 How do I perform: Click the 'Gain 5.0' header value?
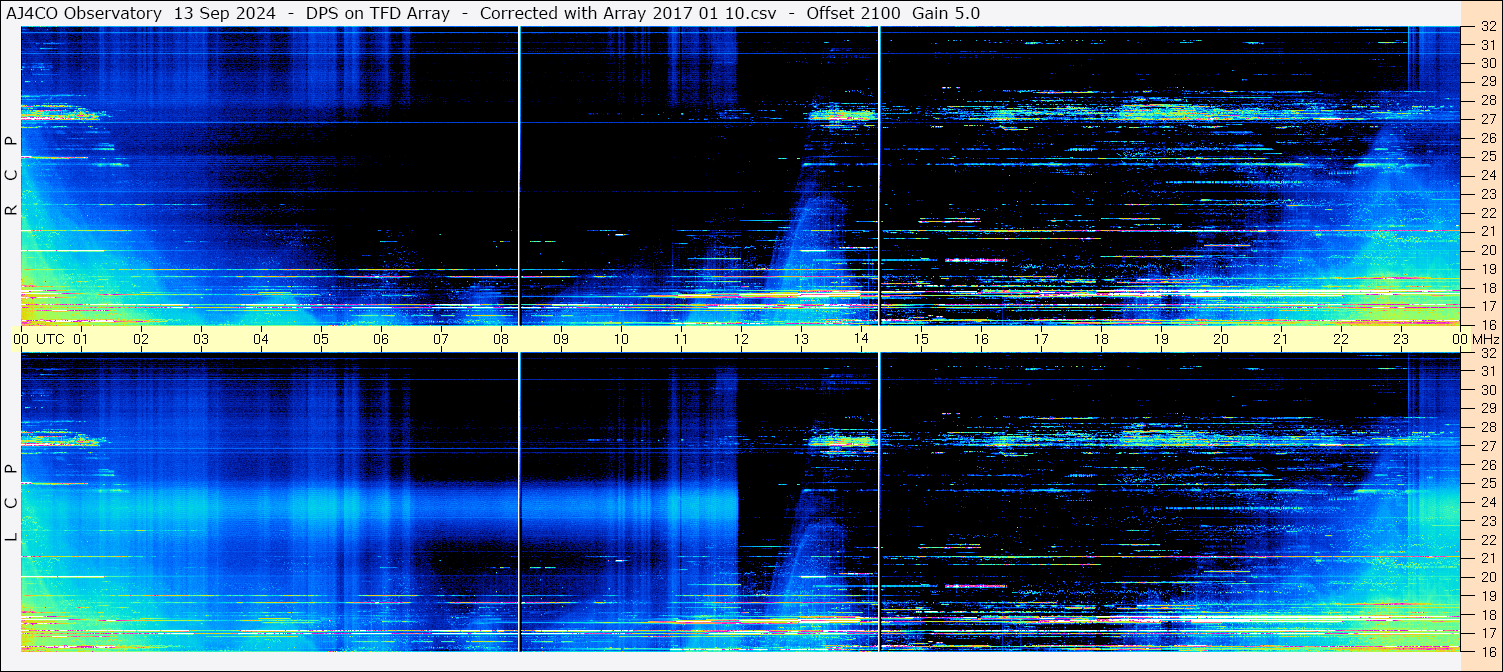pos(946,13)
